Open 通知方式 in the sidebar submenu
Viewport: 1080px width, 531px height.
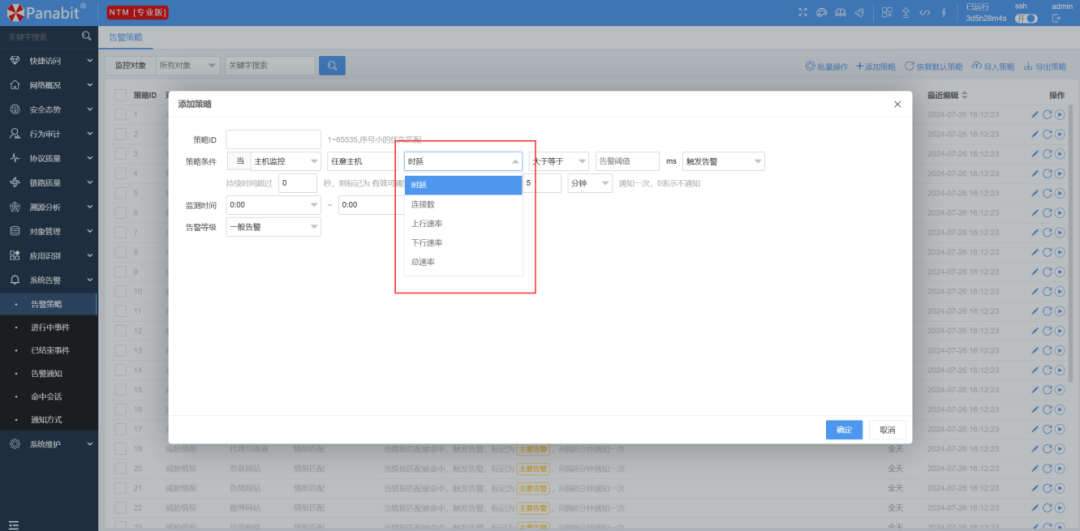[x=46, y=419]
